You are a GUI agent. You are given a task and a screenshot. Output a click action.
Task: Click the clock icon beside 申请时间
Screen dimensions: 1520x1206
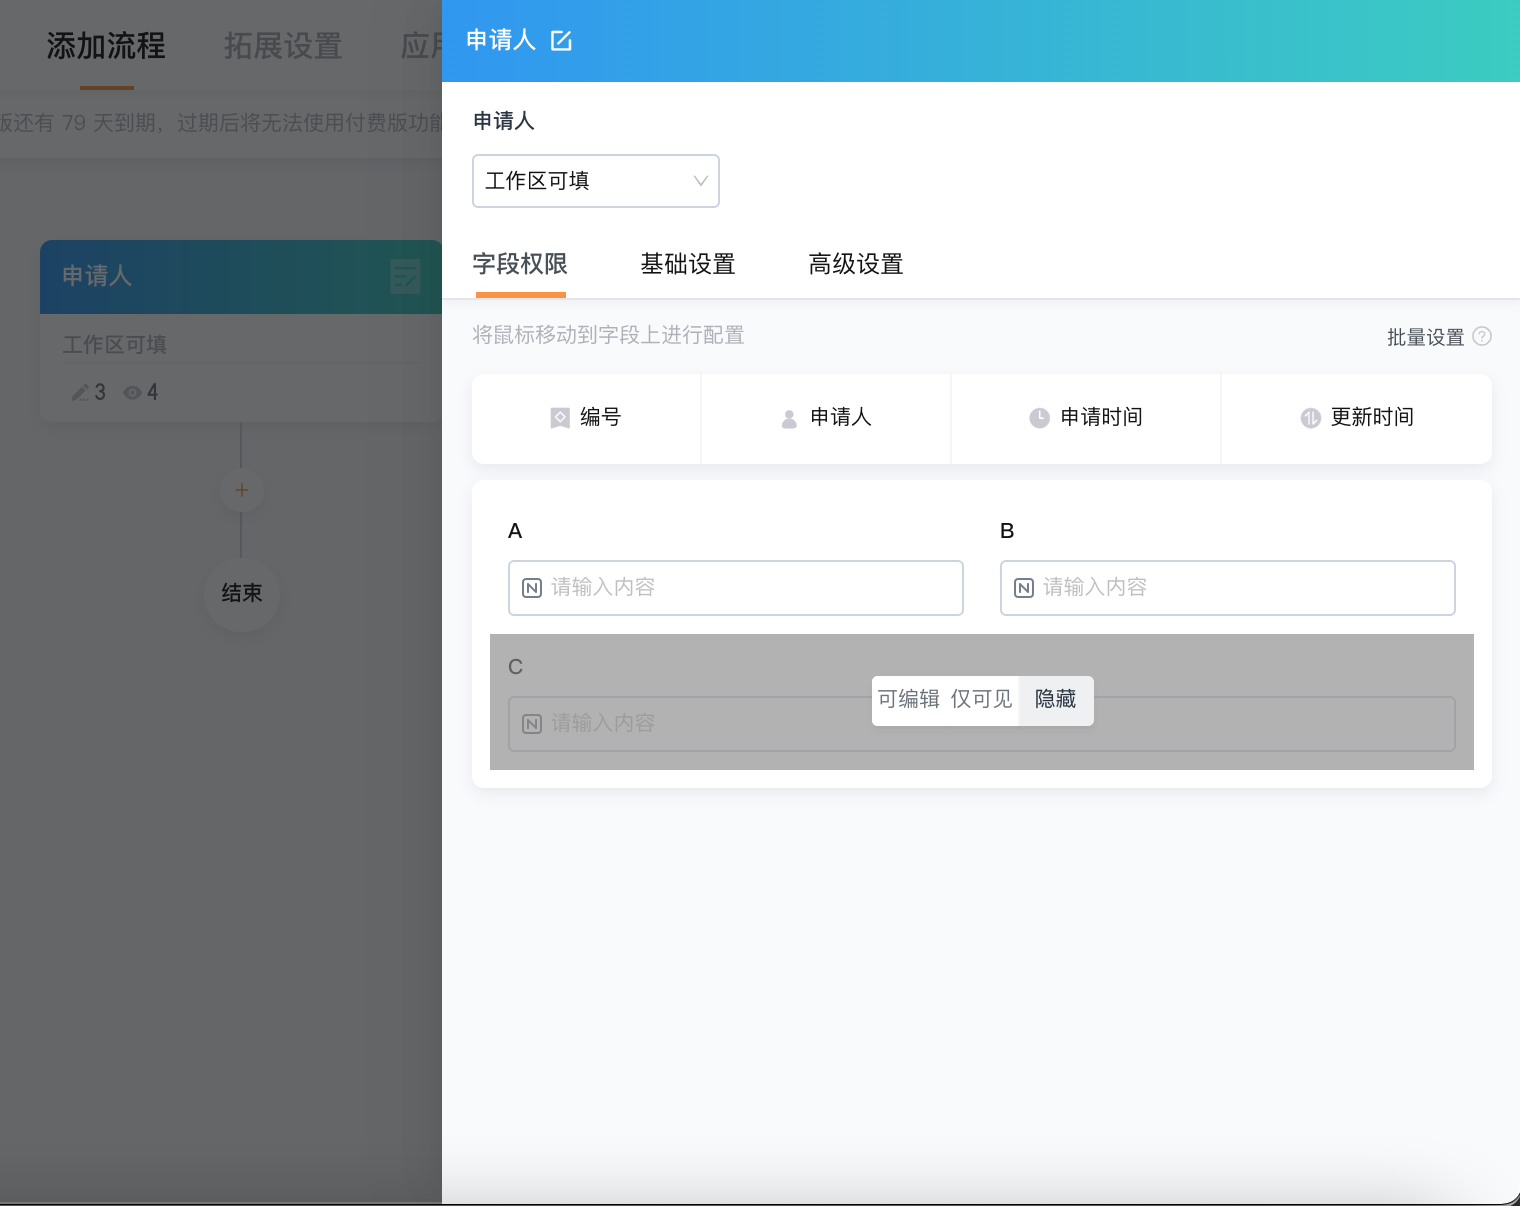click(1040, 418)
